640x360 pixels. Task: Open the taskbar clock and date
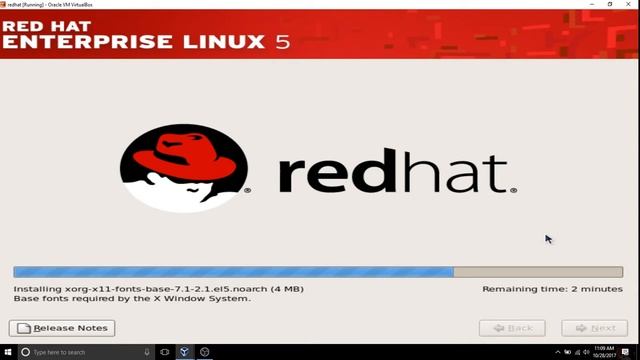click(x=604, y=352)
